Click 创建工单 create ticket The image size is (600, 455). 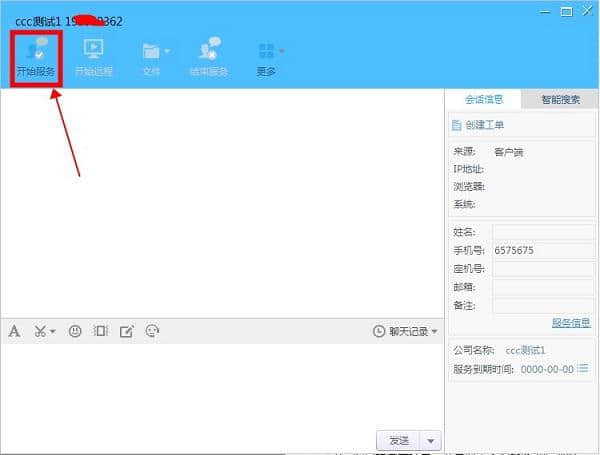(x=478, y=125)
